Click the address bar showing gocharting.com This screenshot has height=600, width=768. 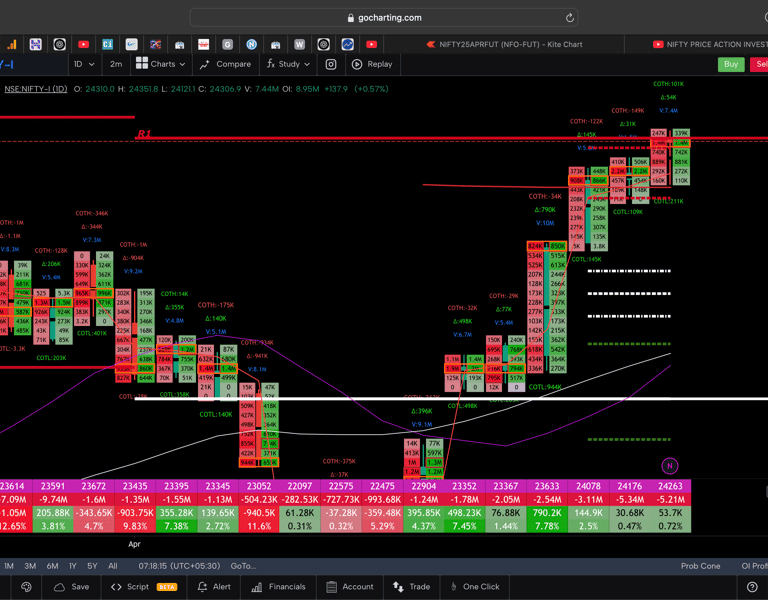tap(384, 18)
